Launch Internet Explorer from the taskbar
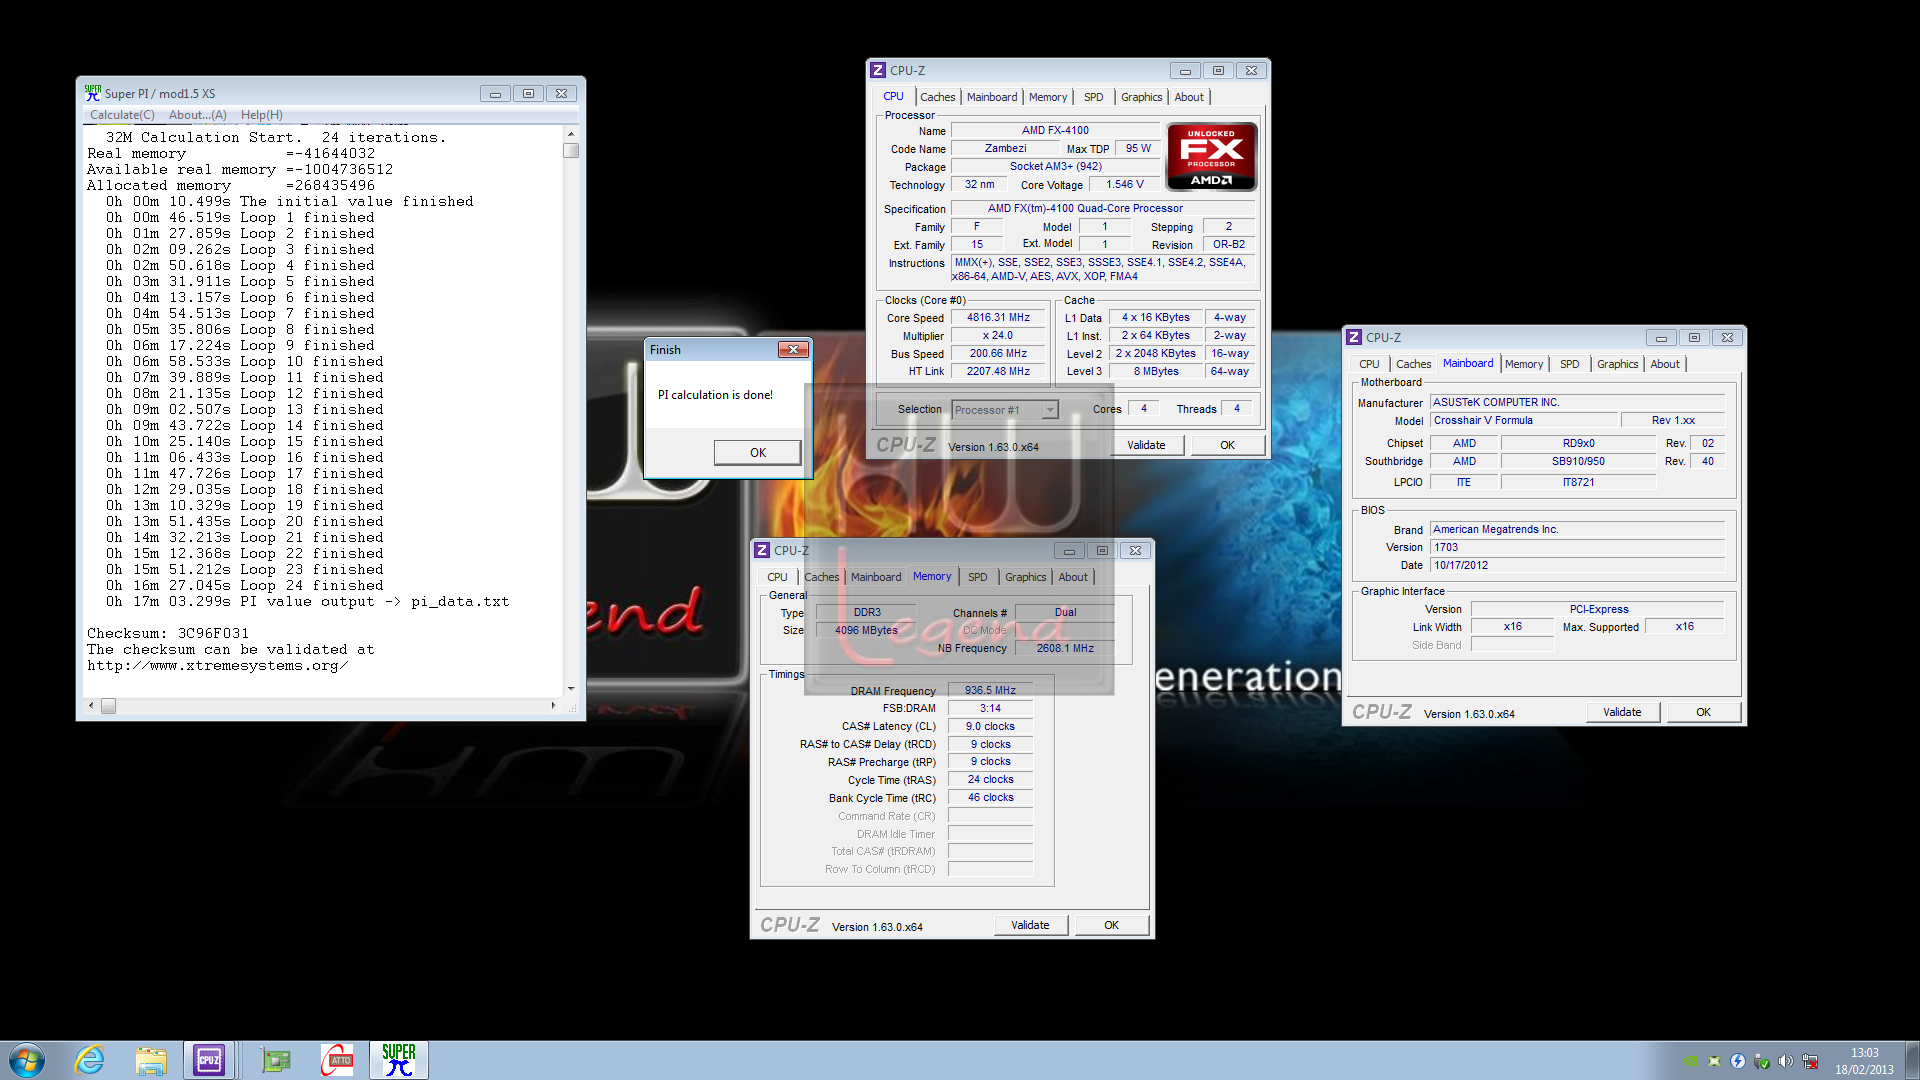This screenshot has height=1080, width=1920. [90, 1060]
